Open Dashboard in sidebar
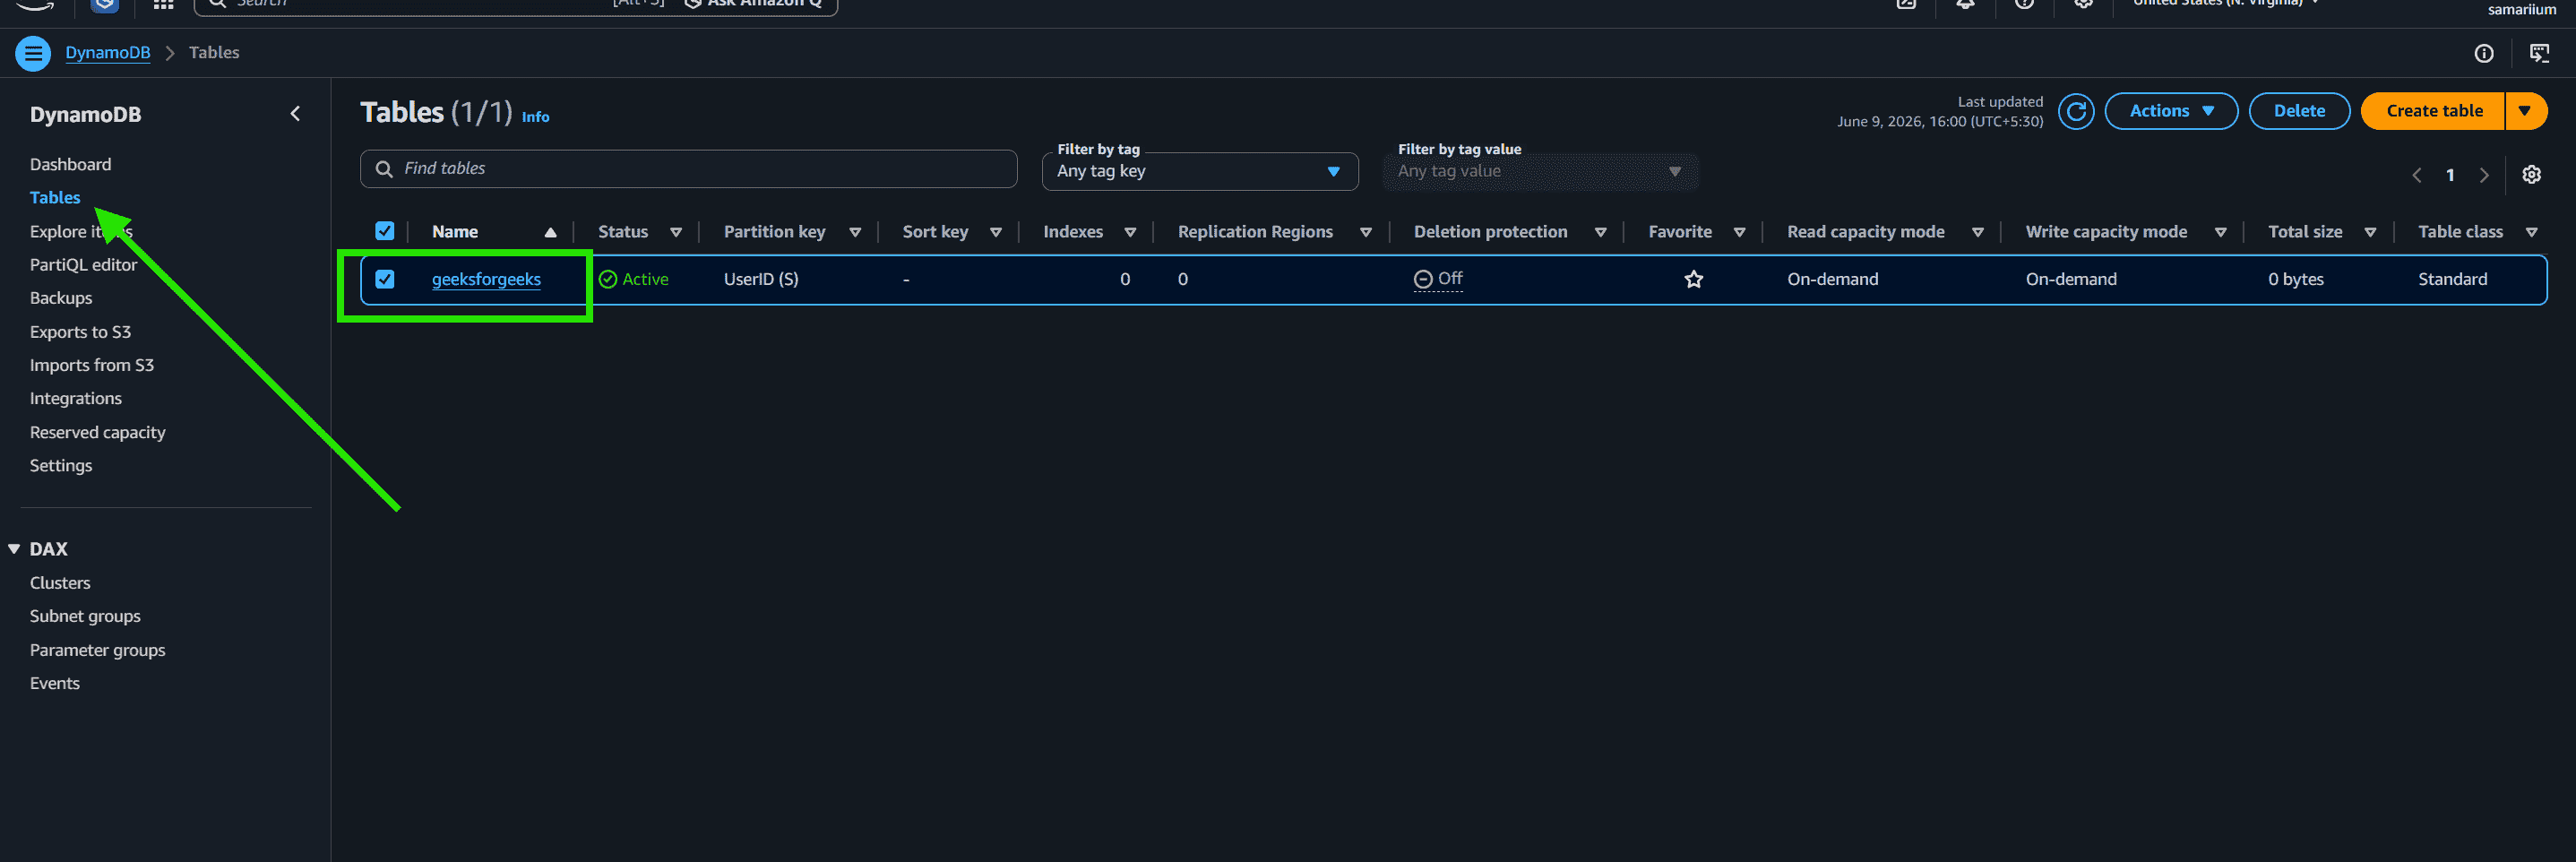Screen dimensions: 2576x862 coord(70,164)
